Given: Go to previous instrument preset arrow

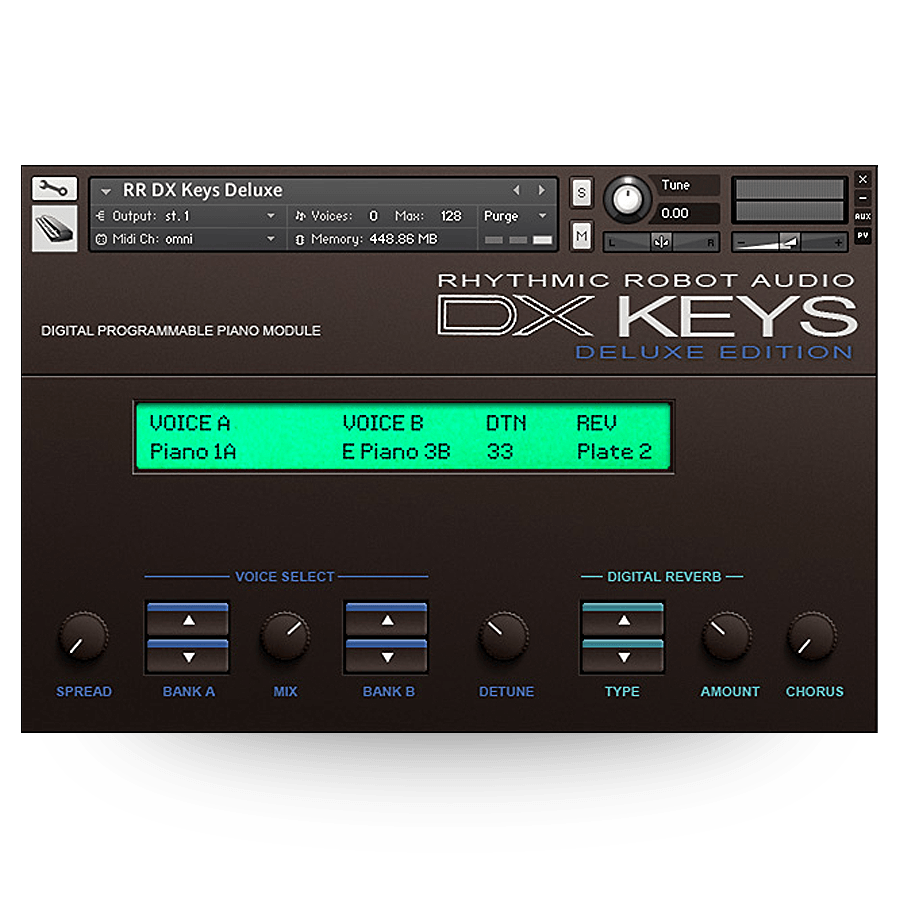Looking at the screenshot, I should tap(516, 190).
